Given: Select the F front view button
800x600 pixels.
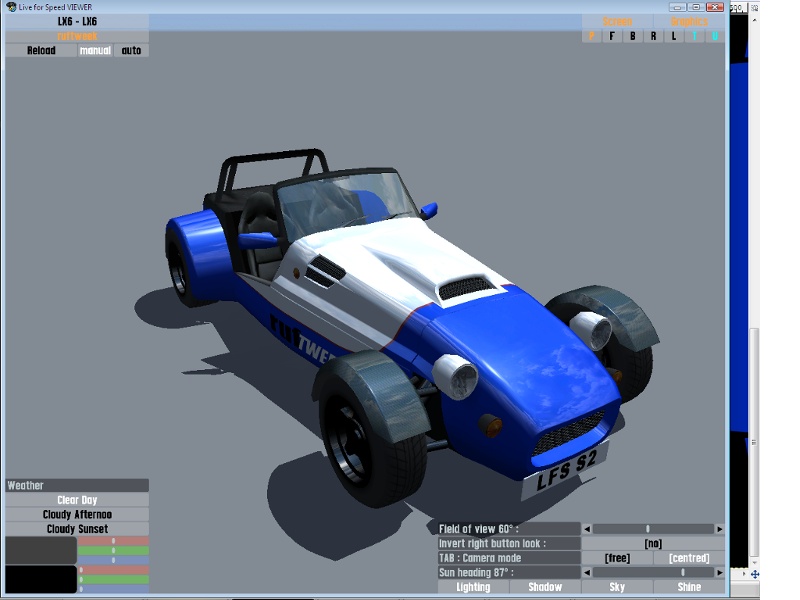Looking at the screenshot, I should (611, 36).
